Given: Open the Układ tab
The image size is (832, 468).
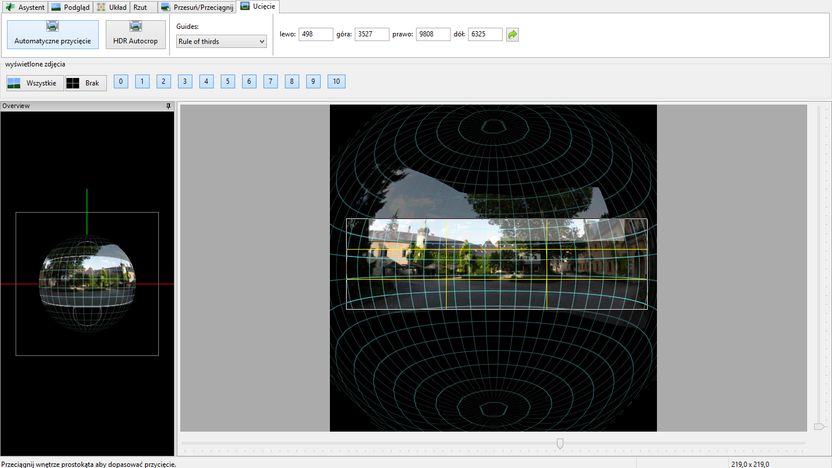Looking at the screenshot, I should 112,7.
